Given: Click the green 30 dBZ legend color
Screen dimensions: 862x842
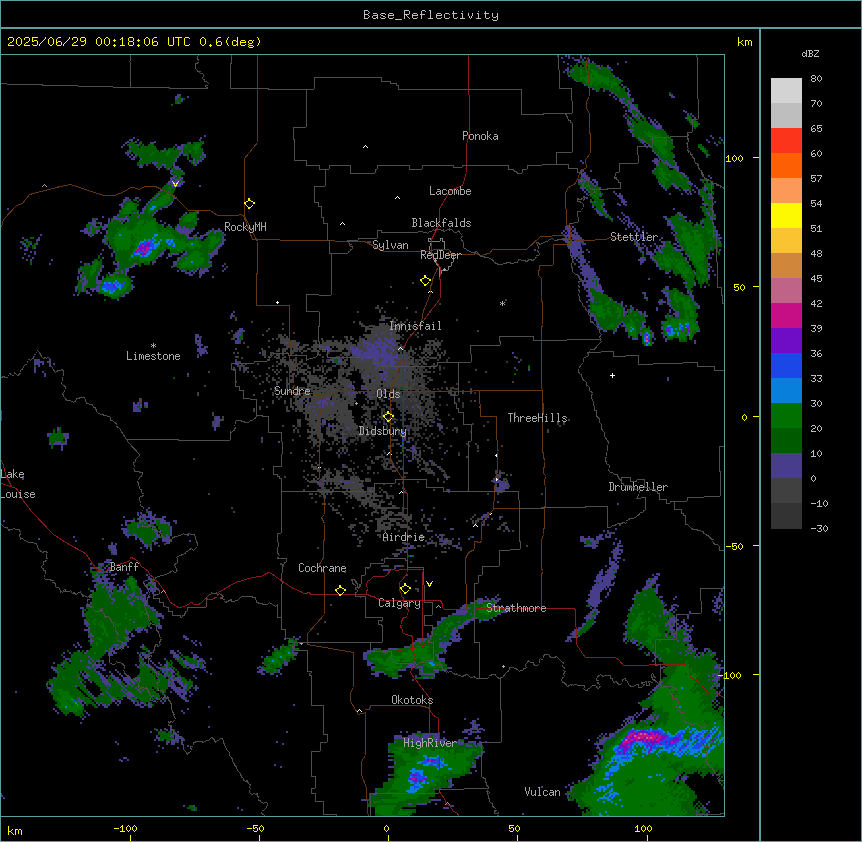Looking at the screenshot, I should (x=786, y=416).
